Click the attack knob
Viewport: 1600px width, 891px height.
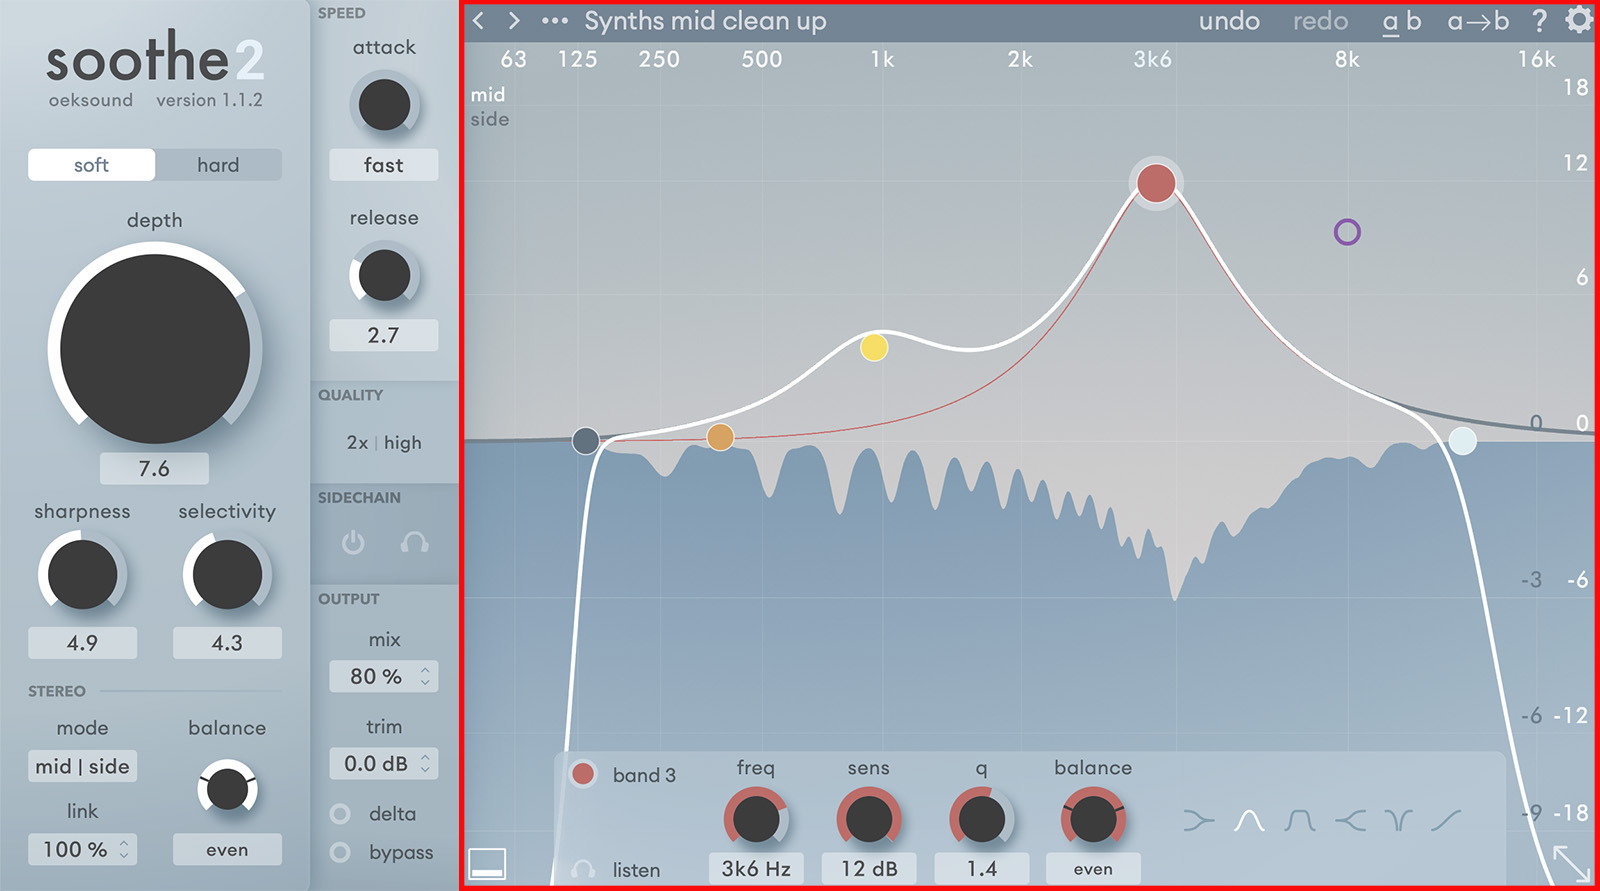384,104
